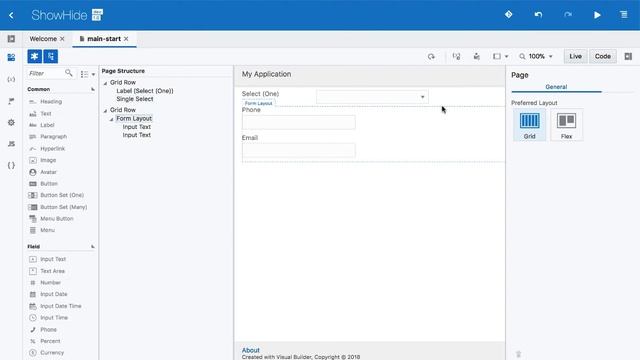Image resolution: width=640 pixels, height=360 pixels.
Task: Click the Form Layout canvas tag
Action: click(x=258, y=103)
